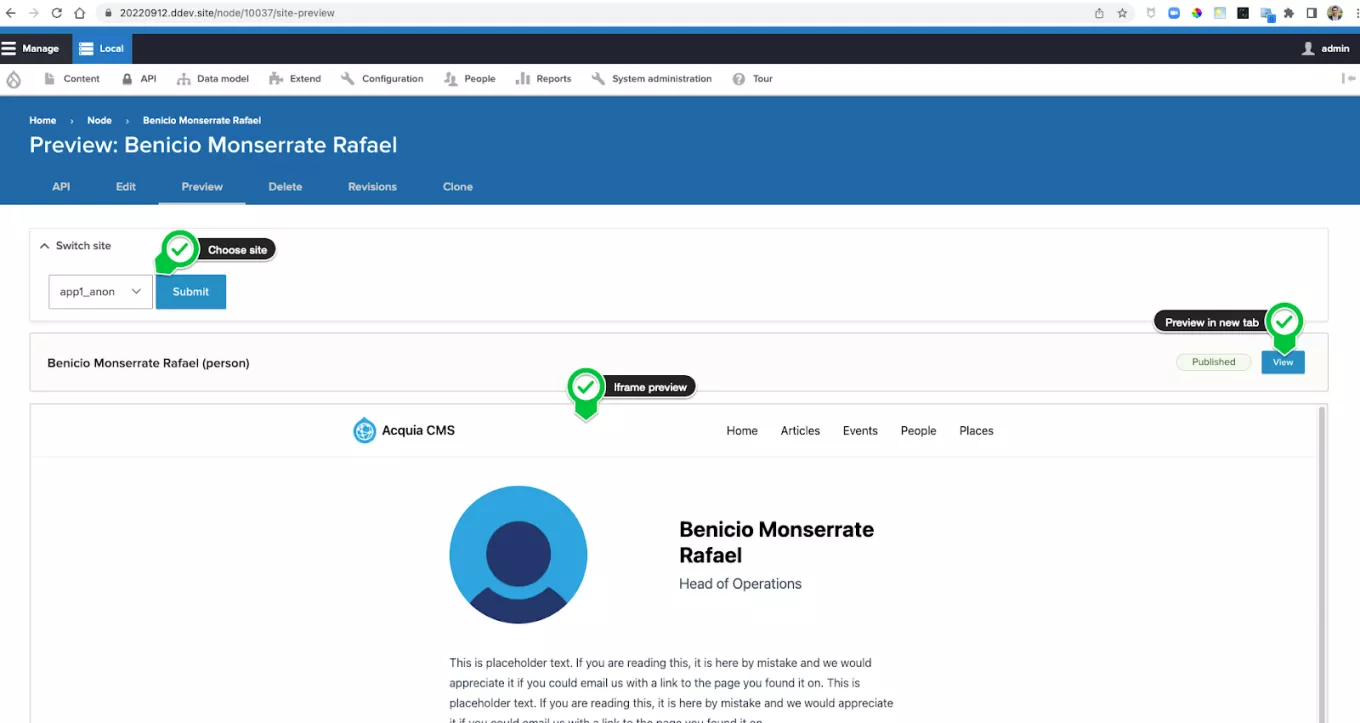Switch to the Clone tab
1360x723 pixels.
coord(457,187)
